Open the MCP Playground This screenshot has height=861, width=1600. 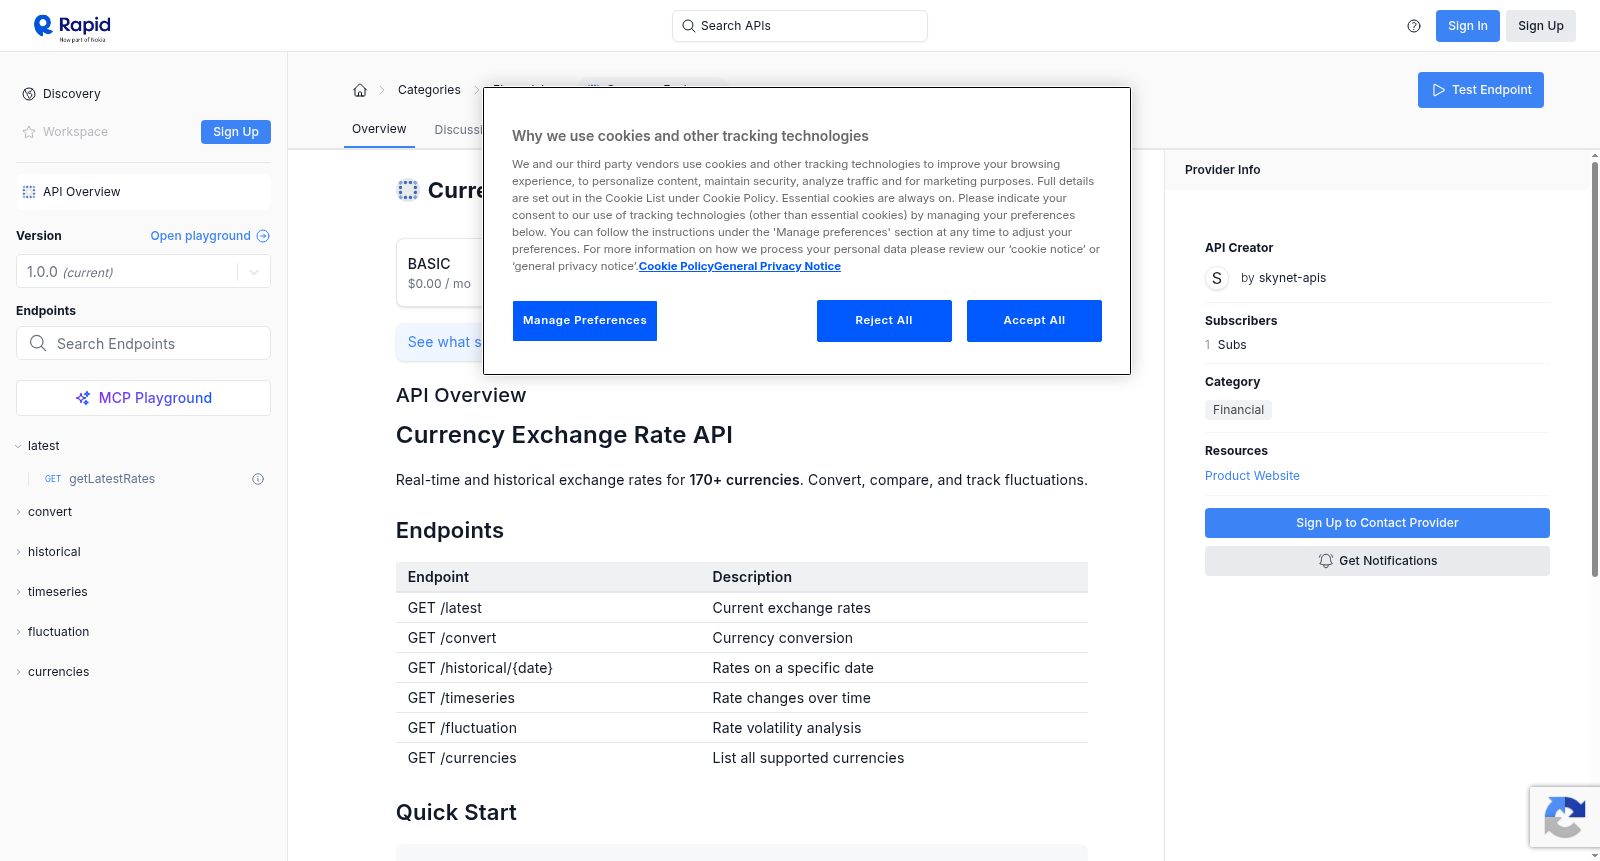pyautogui.click(x=143, y=398)
